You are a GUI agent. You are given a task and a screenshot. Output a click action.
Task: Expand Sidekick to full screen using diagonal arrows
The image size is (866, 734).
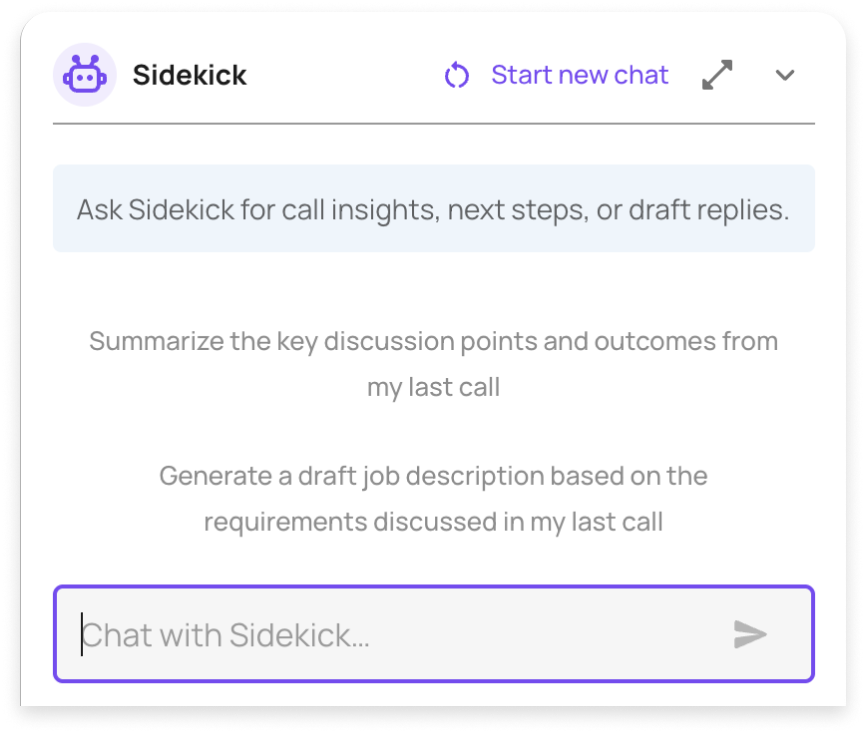(719, 74)
